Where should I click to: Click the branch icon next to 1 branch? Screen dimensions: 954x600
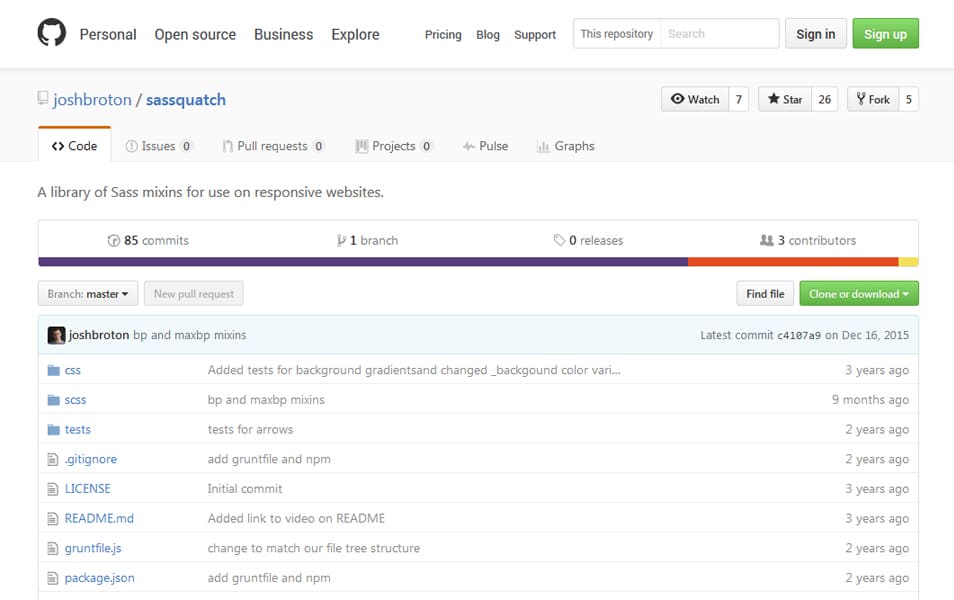click(x=341, y=240)
